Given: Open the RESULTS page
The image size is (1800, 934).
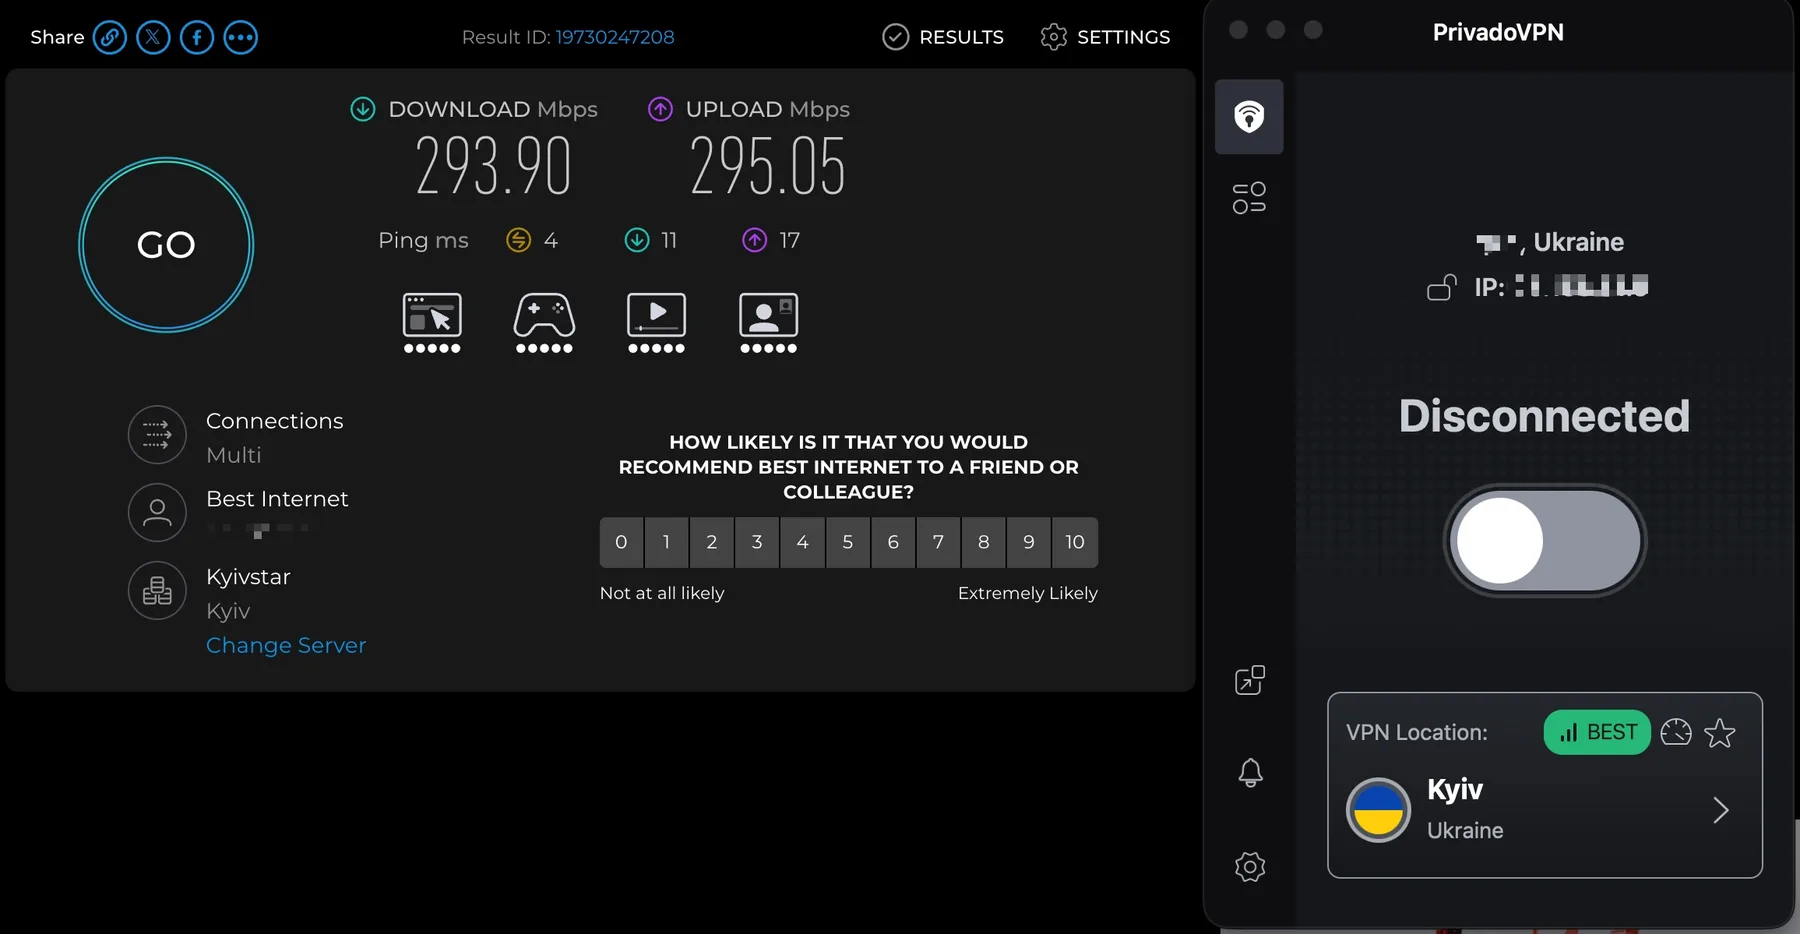Looking at the screenshot, I should tap(943, 37).
